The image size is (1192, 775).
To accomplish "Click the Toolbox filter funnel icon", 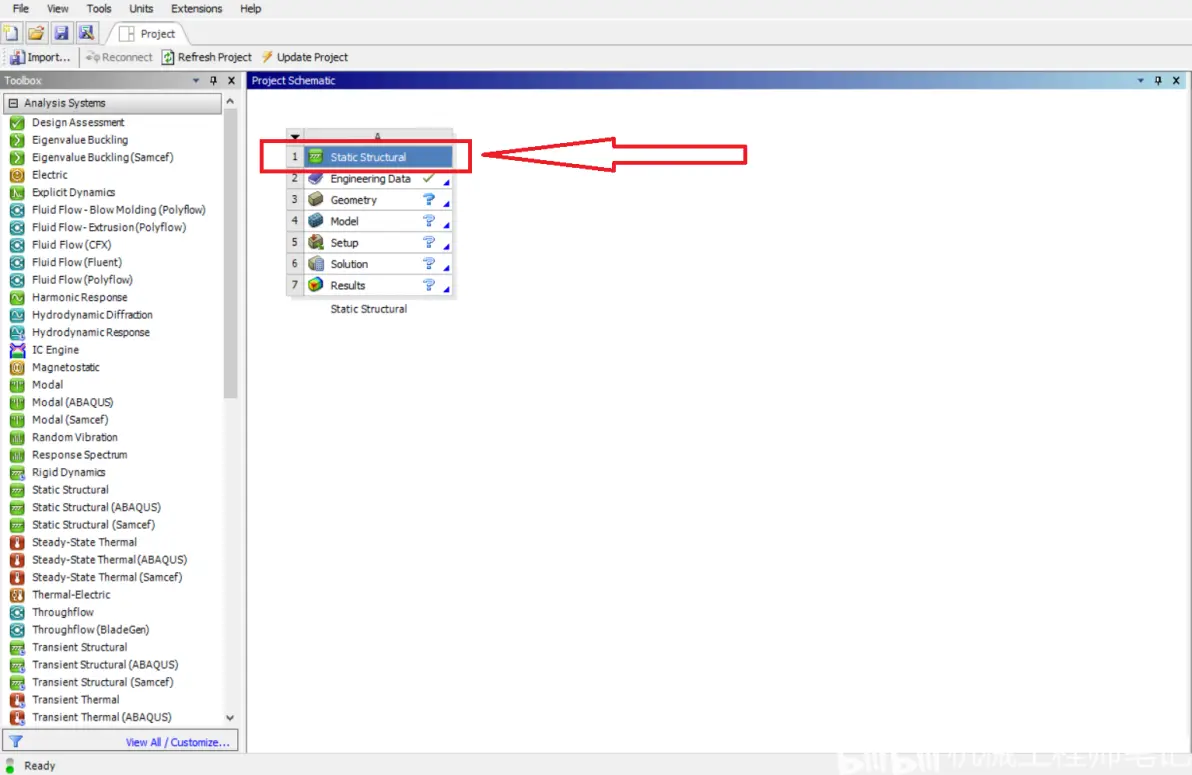I will click(16, 742).
